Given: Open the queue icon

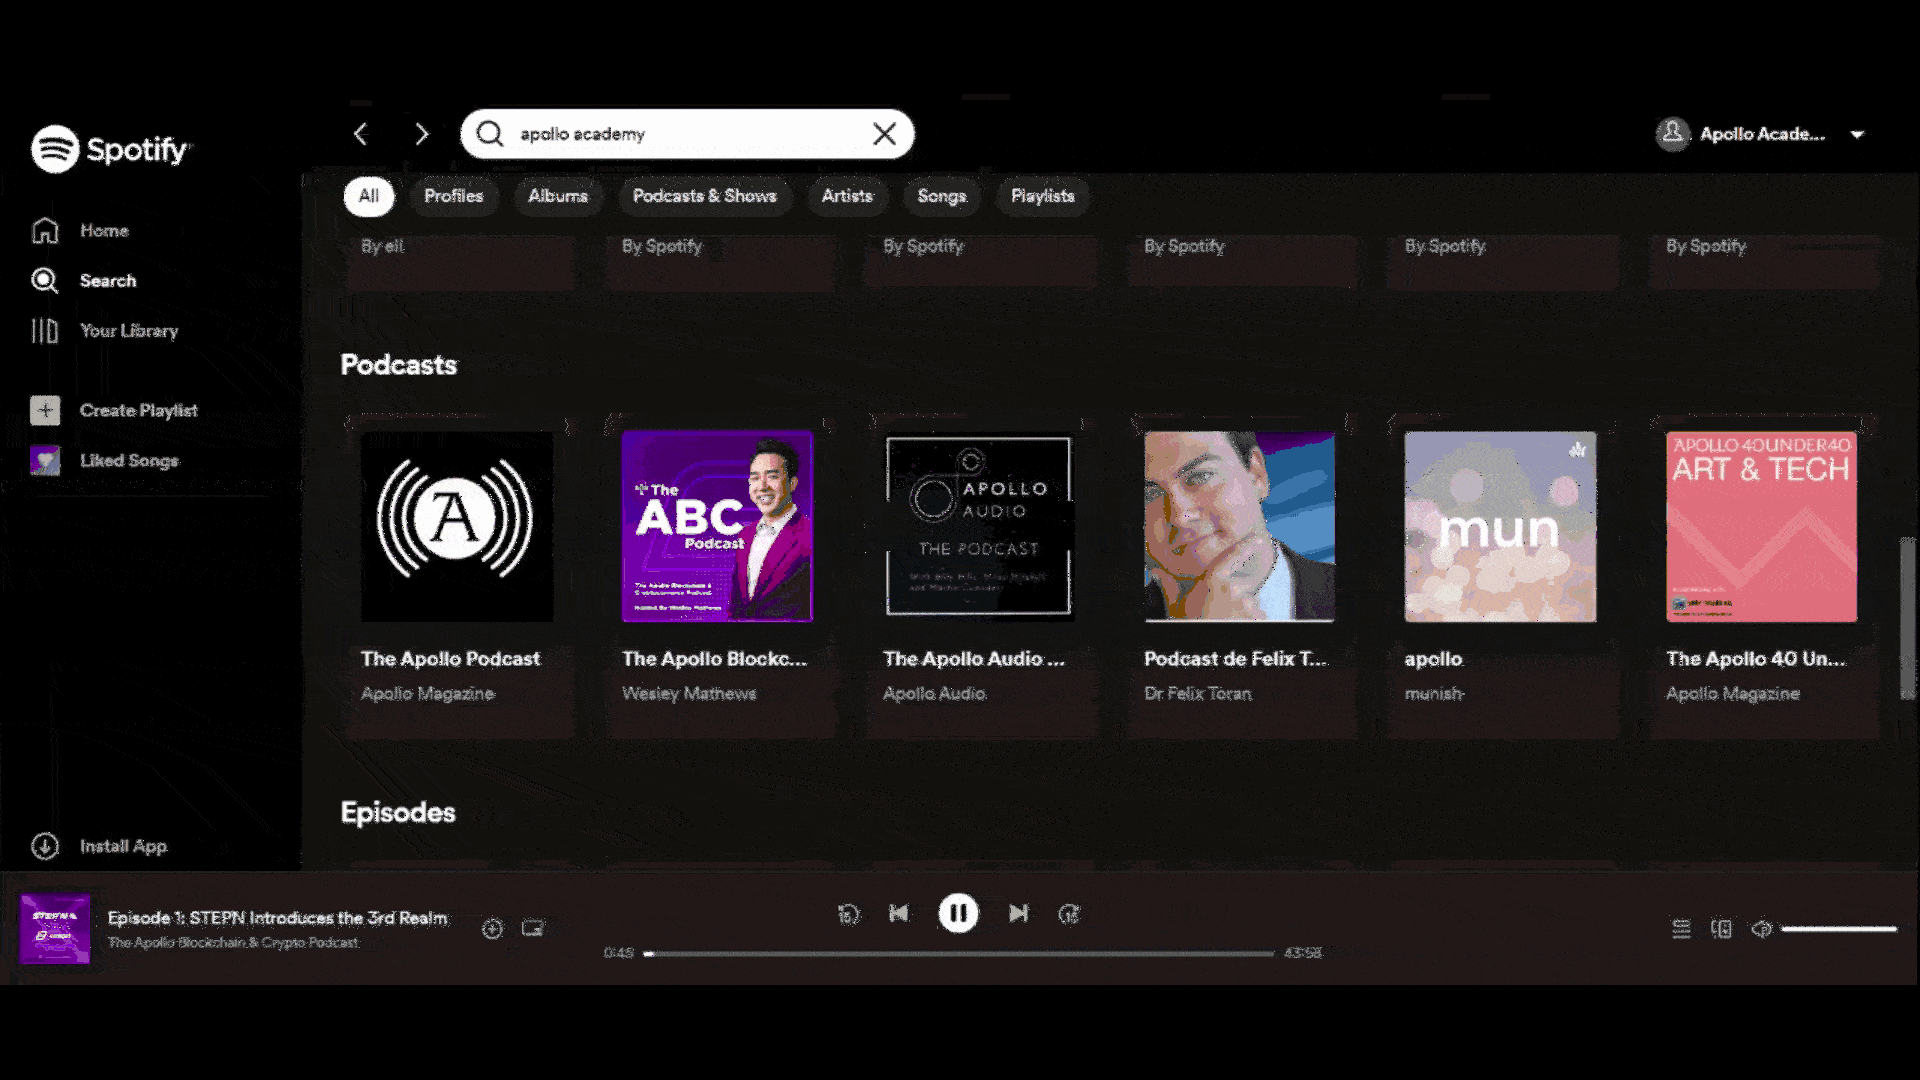Looking at the screenshot, I should (1681, 929).
